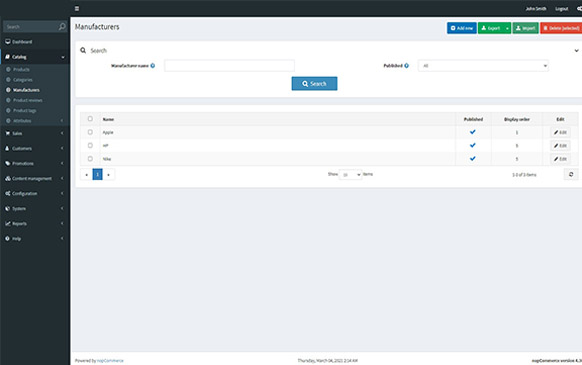The height and width of the screenshot is (365, 582).
Task: Click the Add new button
Action: 462,28
